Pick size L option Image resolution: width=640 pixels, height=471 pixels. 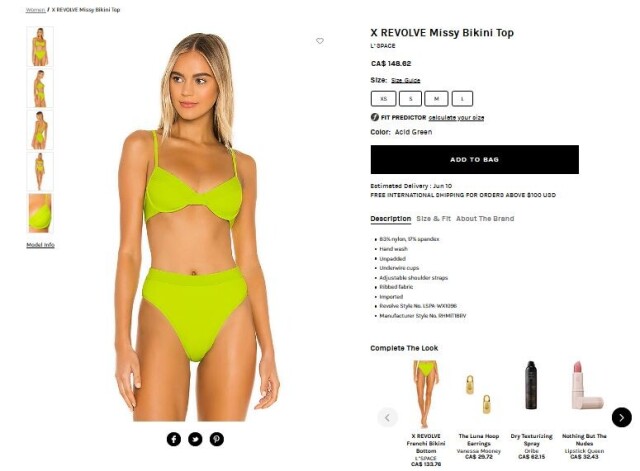point(462,99)
